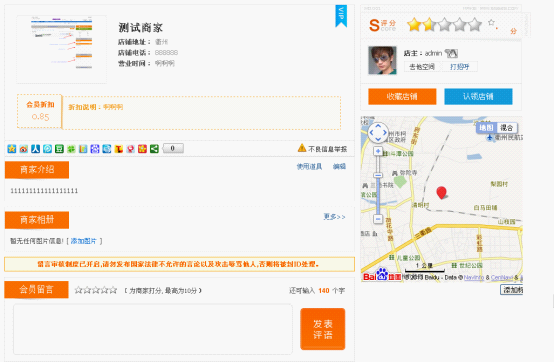Open green more-share options icon
This screenshot has height=362, width=554.
[x=154, y=149]
